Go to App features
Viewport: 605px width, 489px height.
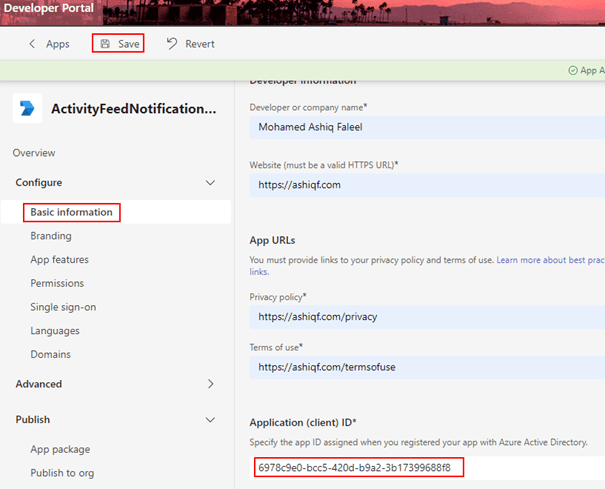59,260
